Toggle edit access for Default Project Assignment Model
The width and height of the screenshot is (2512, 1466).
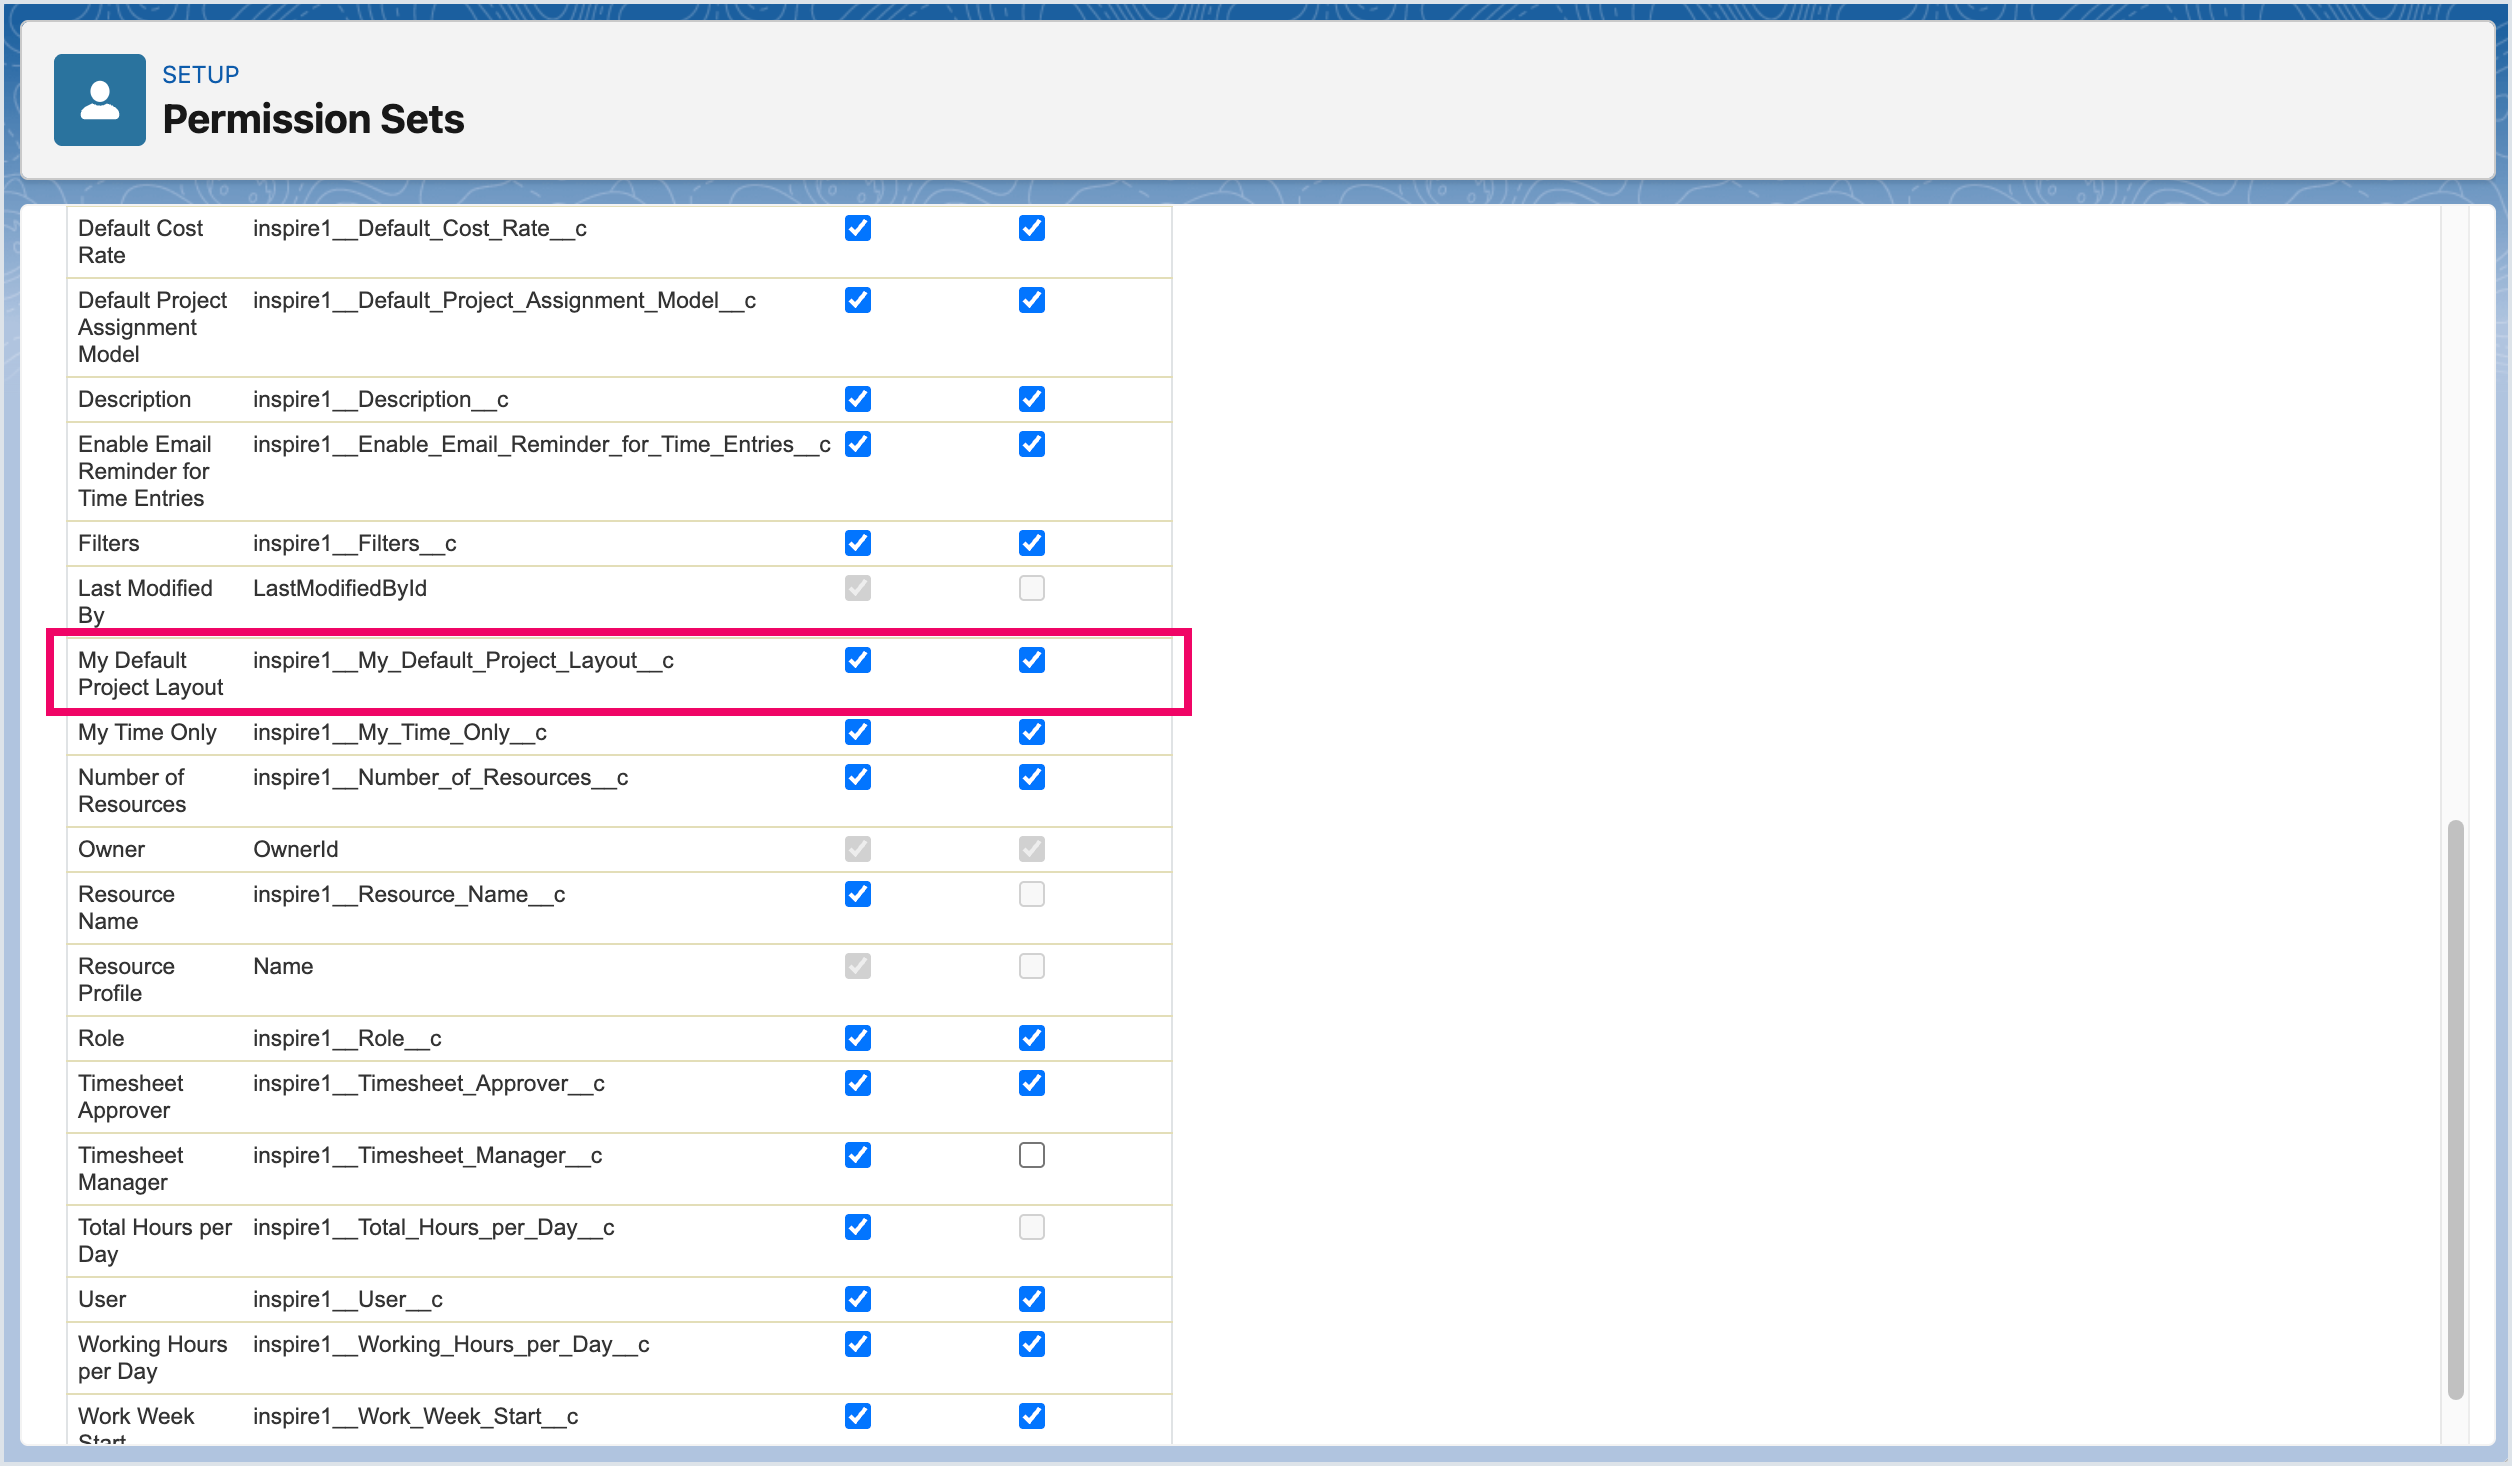pos(1031,301)
